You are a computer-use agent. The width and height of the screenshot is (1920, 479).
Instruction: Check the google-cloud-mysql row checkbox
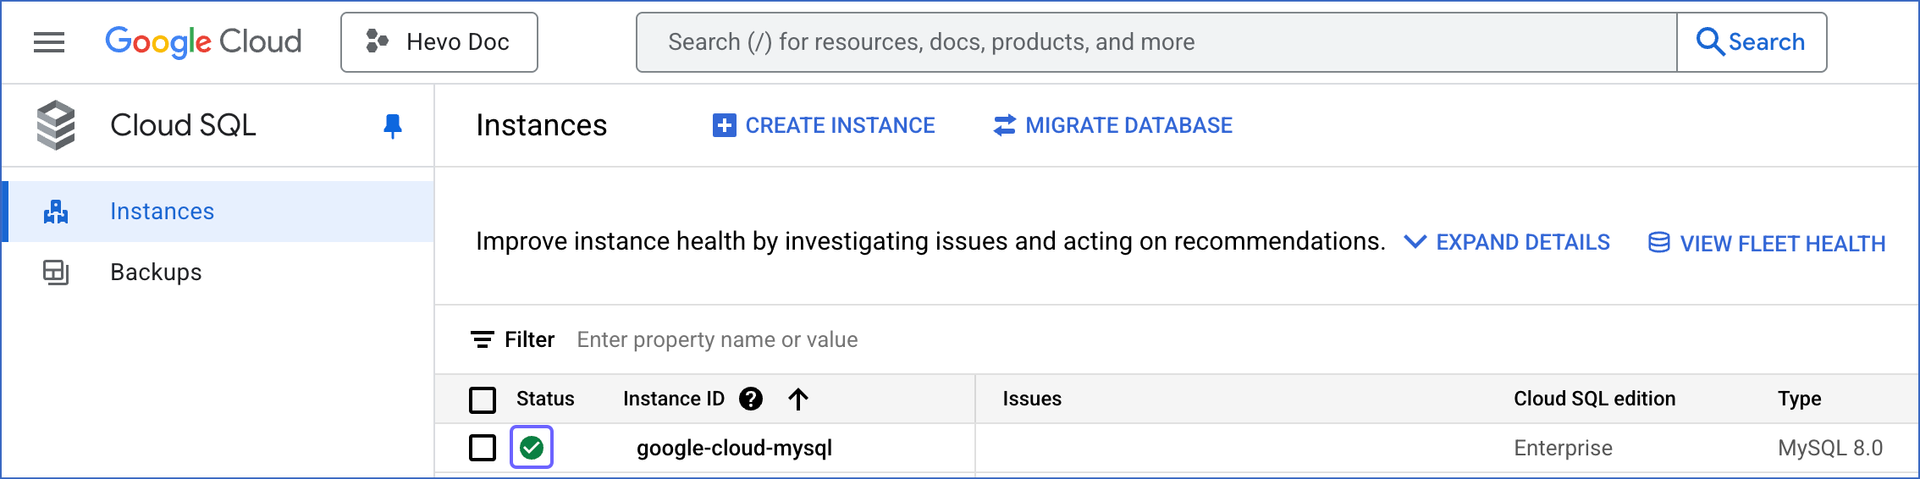[482, 447]
